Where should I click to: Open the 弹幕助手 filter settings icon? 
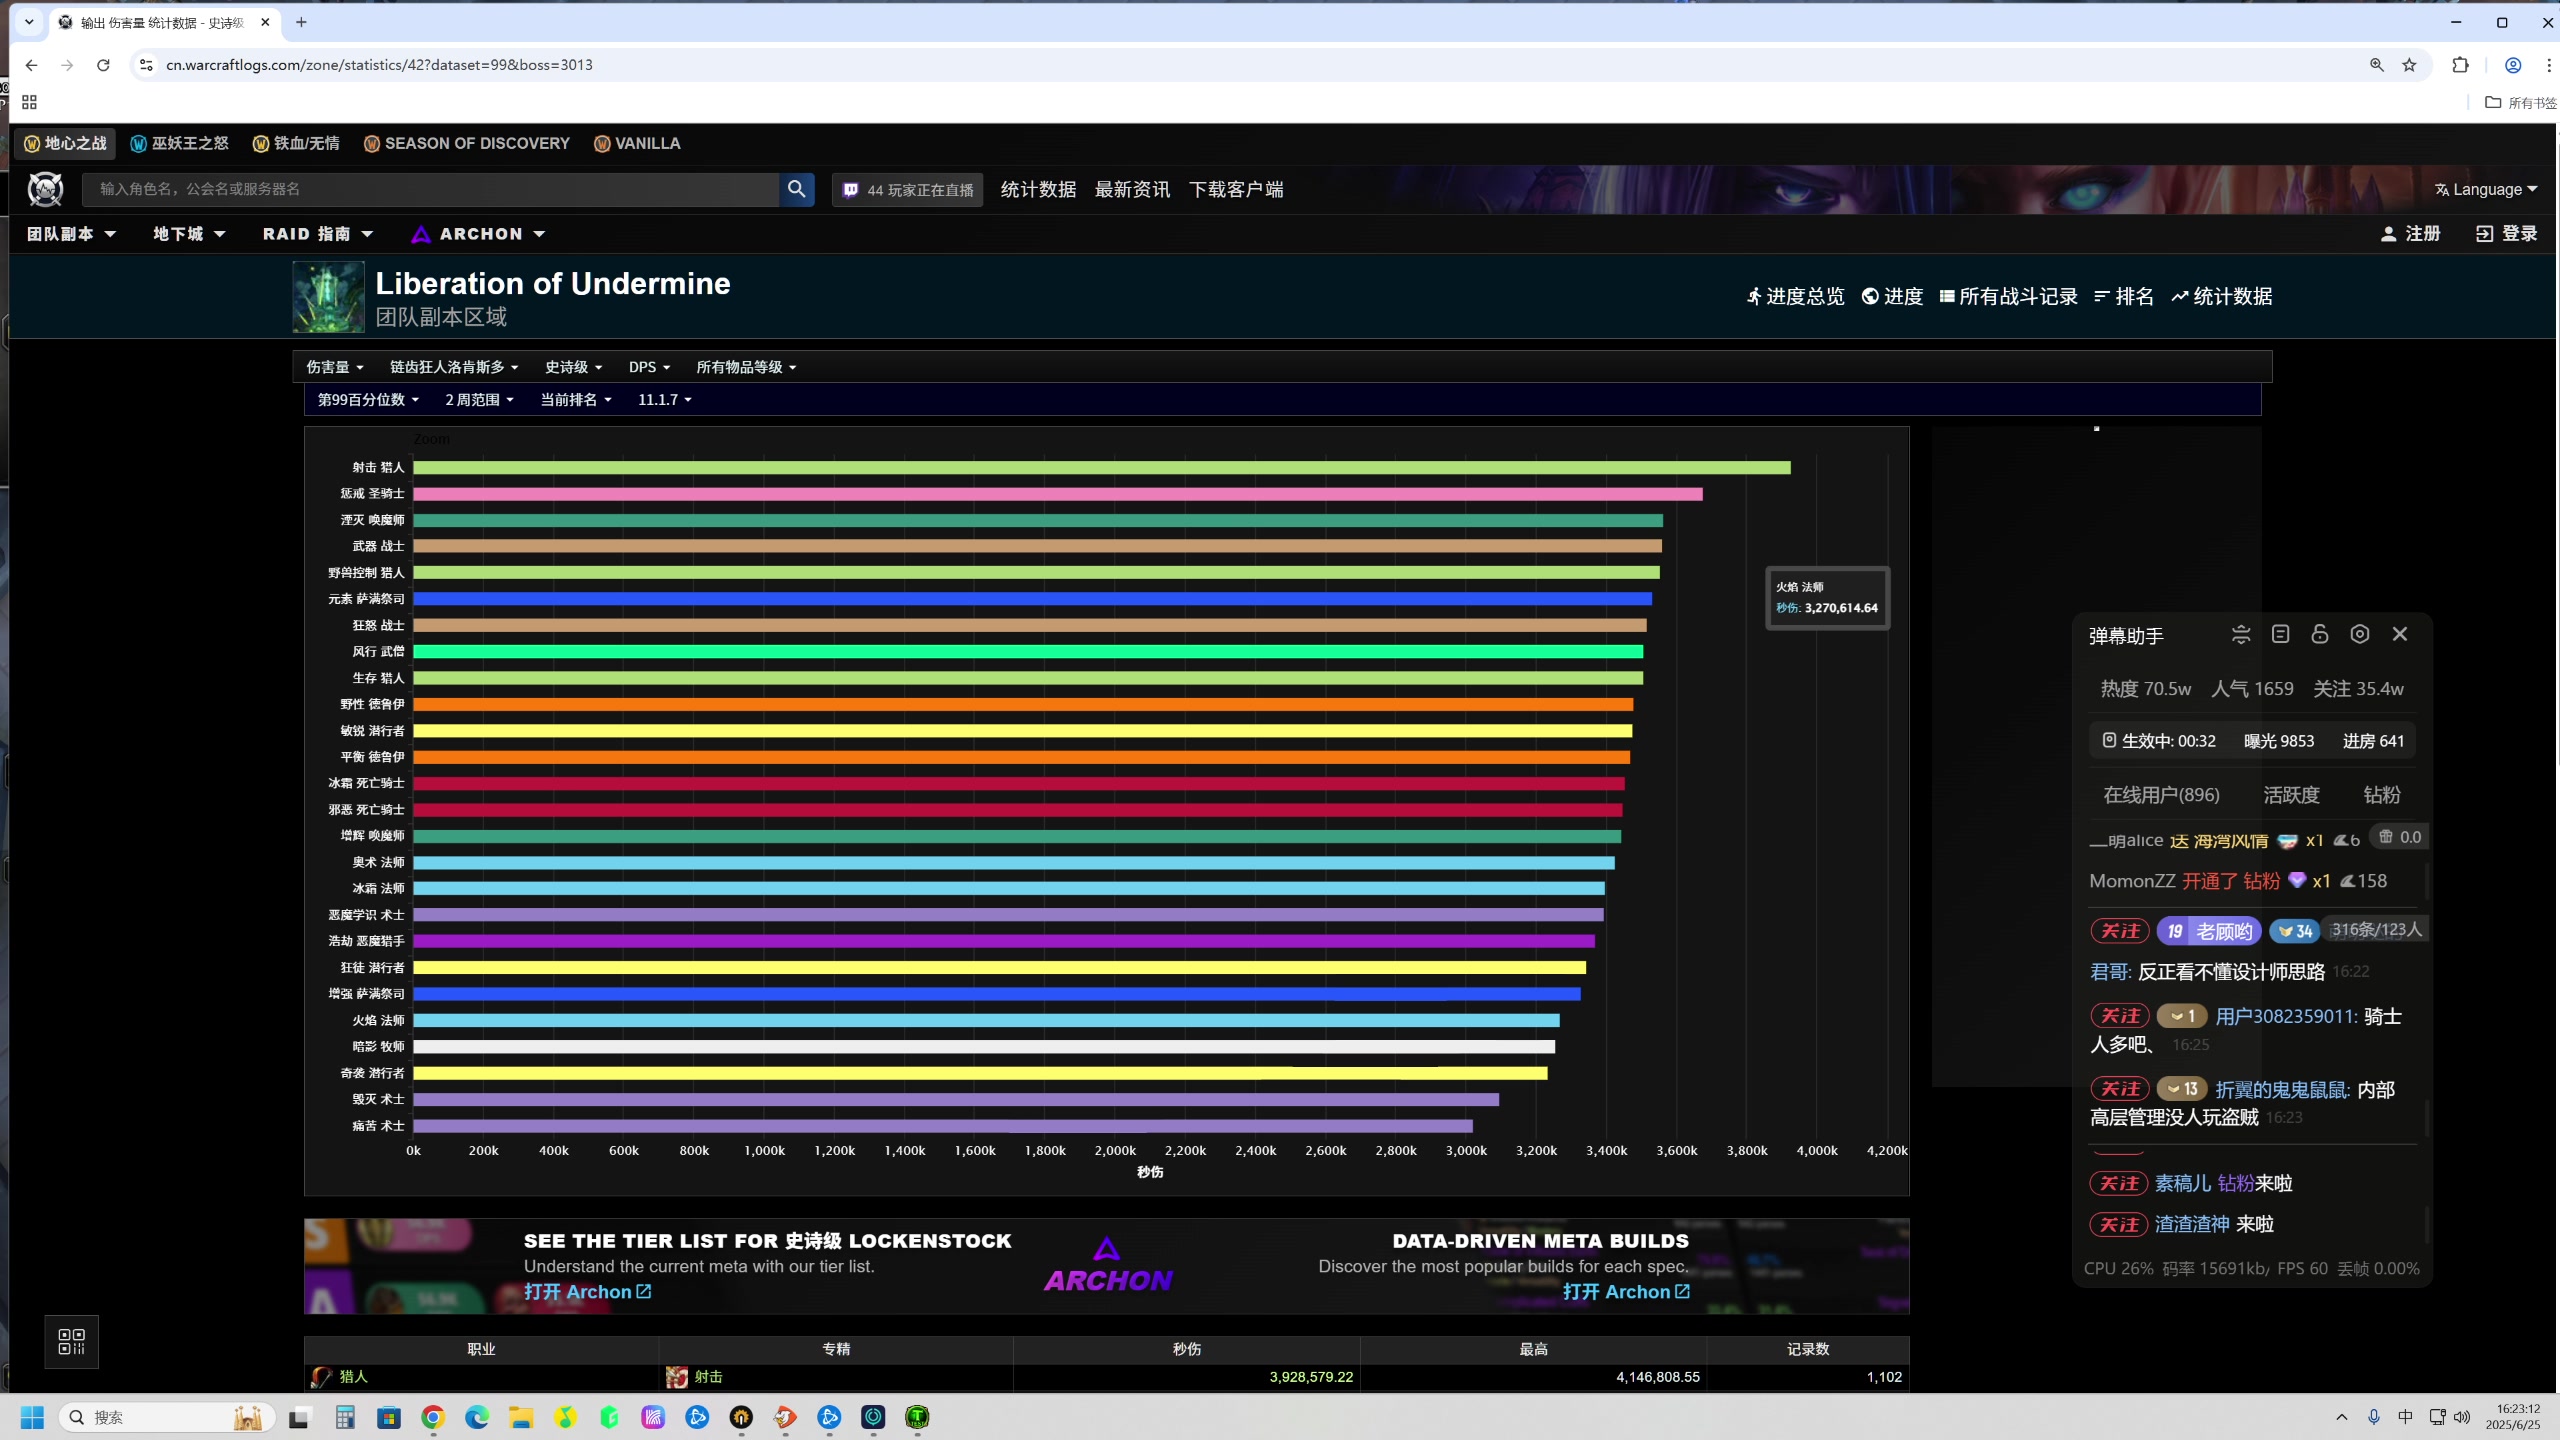[x=2241, y=634]
